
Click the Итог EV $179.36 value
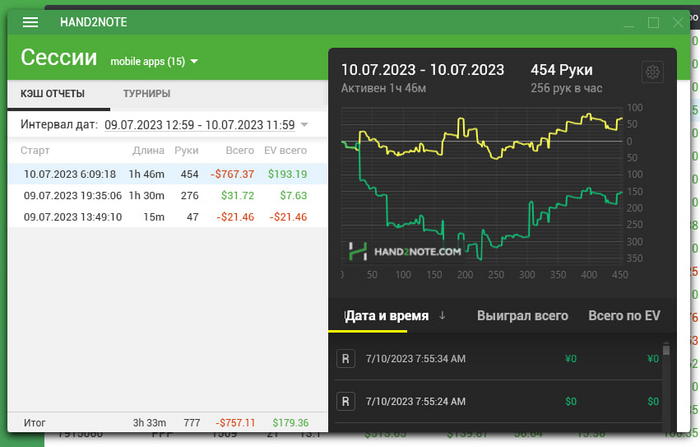(x=291, y=422)
